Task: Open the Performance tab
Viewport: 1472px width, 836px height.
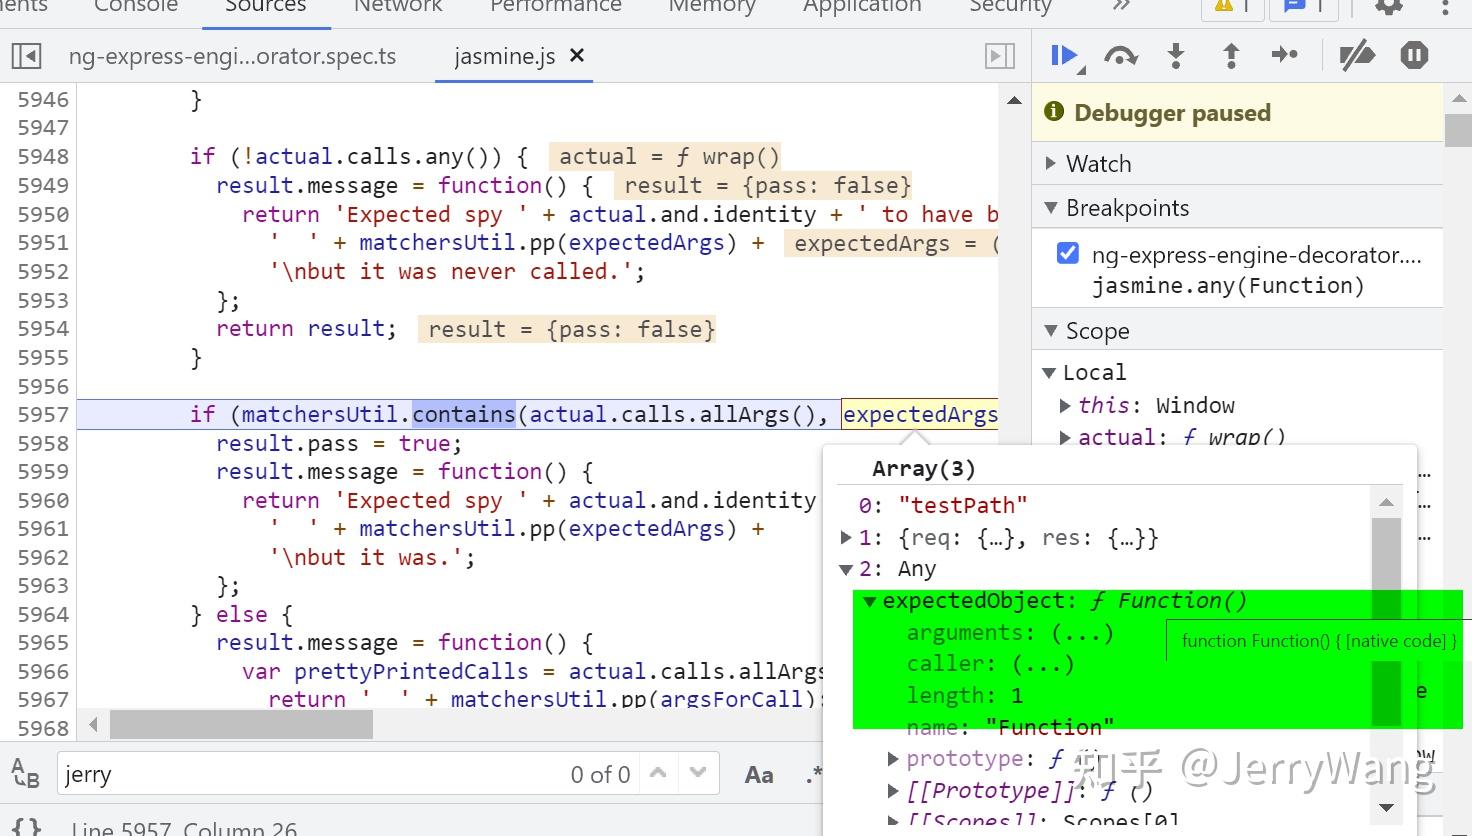Action: pos(556,6)
